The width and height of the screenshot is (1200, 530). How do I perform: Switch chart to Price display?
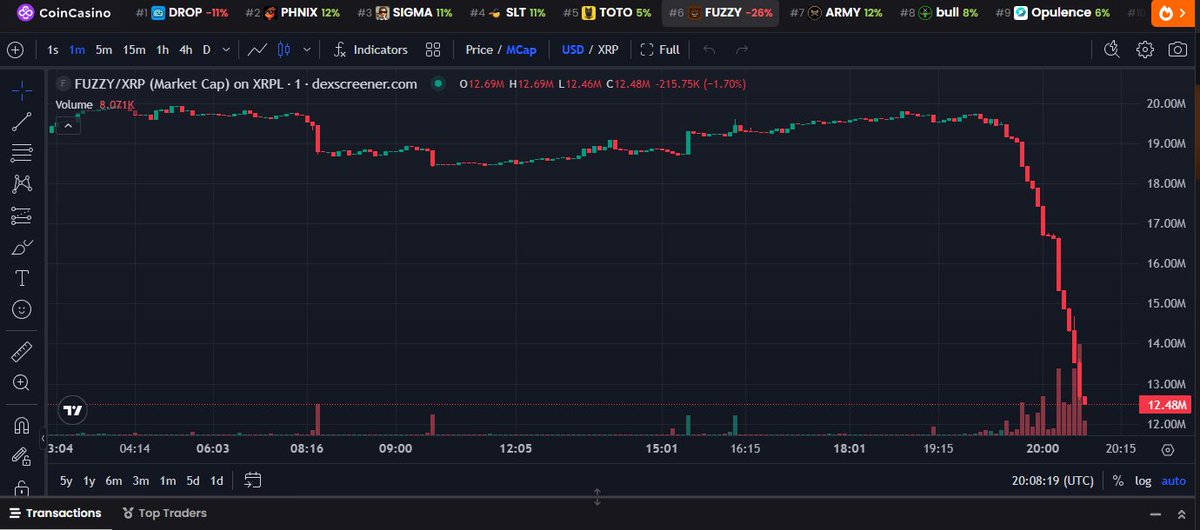pyautogui.click(x=479, y=49)
